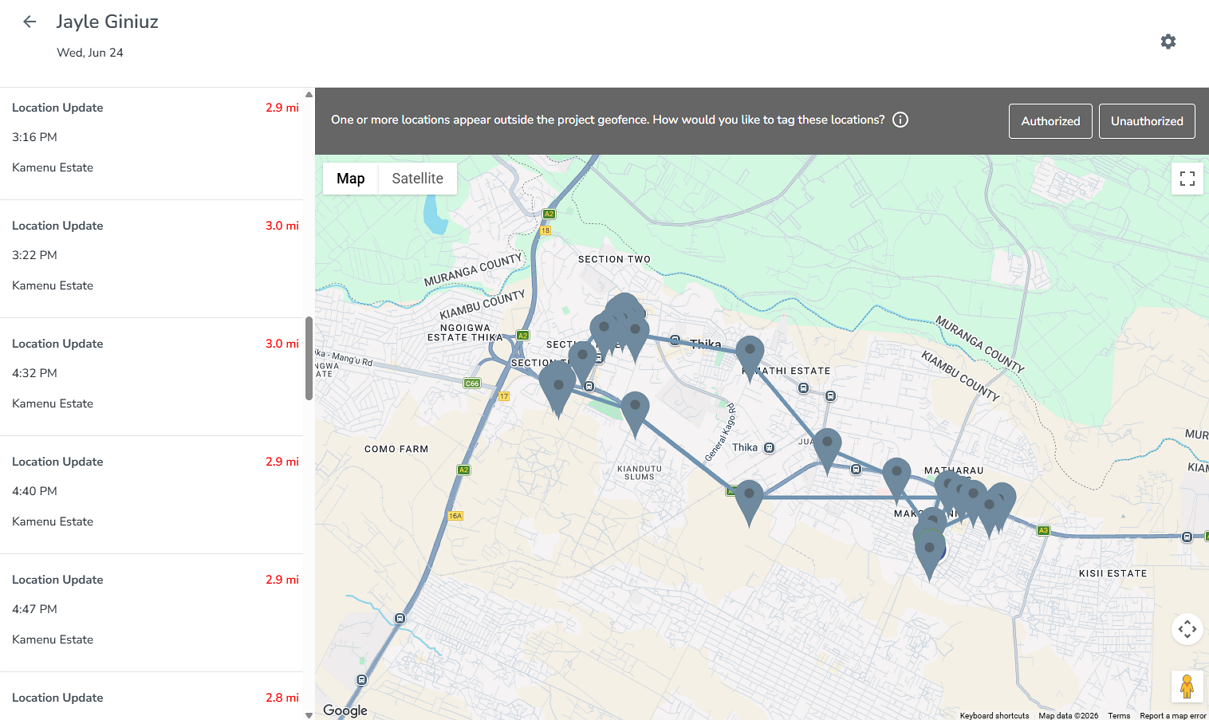Click the 16A road marker
1209x720 pixels.
click(x=456, y=516)
